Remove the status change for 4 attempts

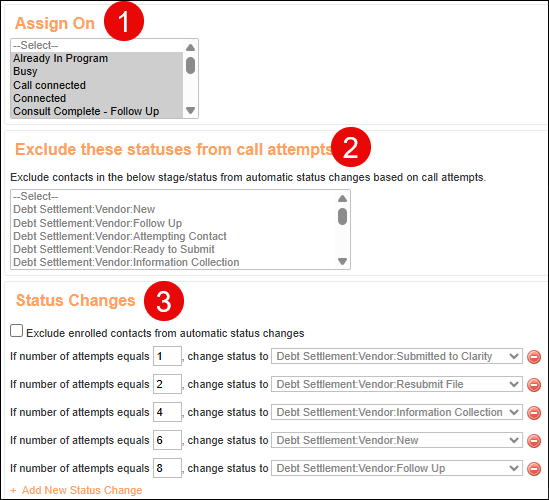[534, 413]
